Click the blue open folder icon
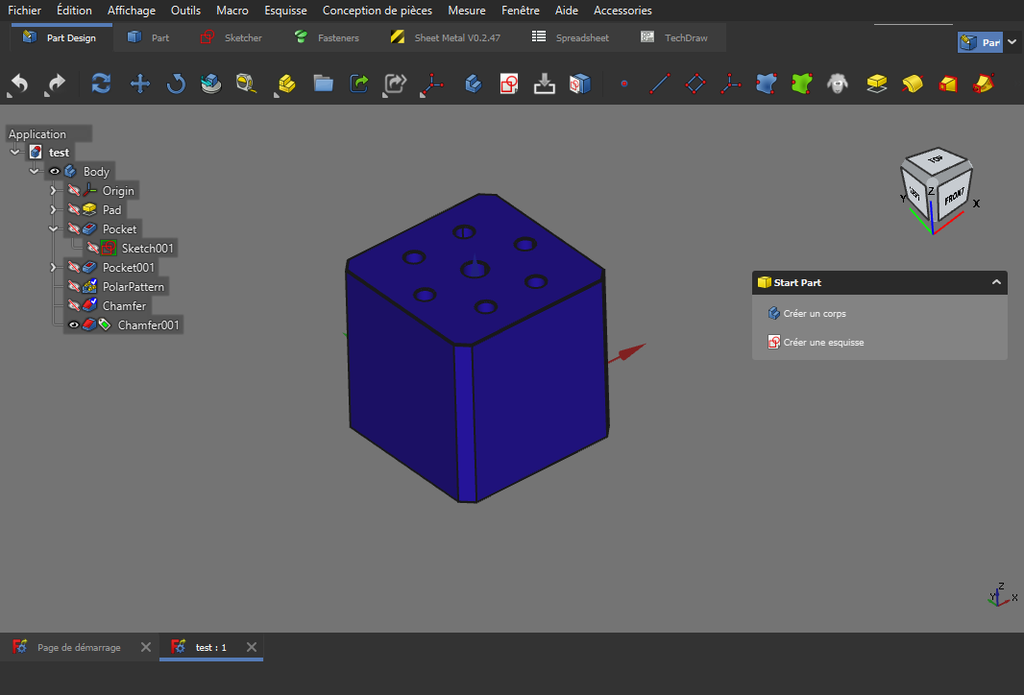Screen dimensions: 1024x695 pyautogui.click(x=323, y=84)
